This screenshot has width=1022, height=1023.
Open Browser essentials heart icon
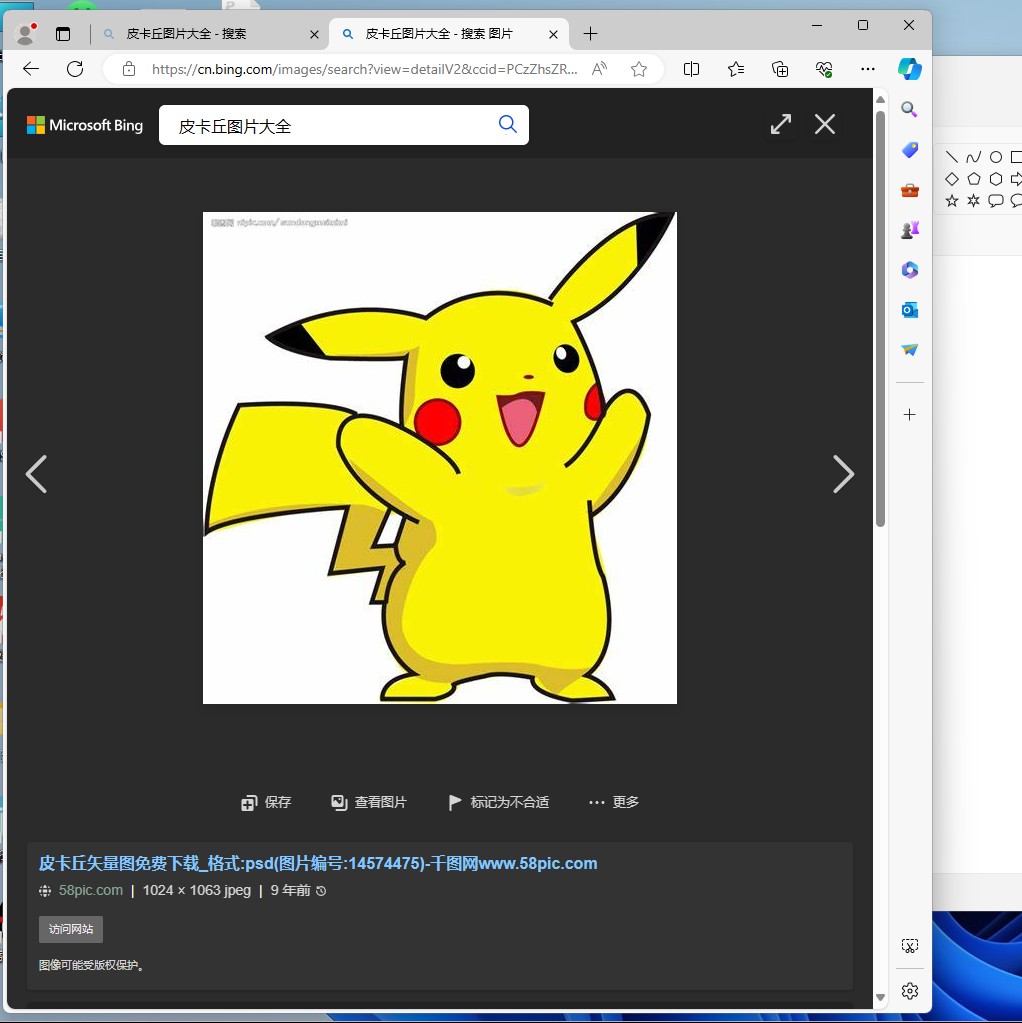point(824,69)
